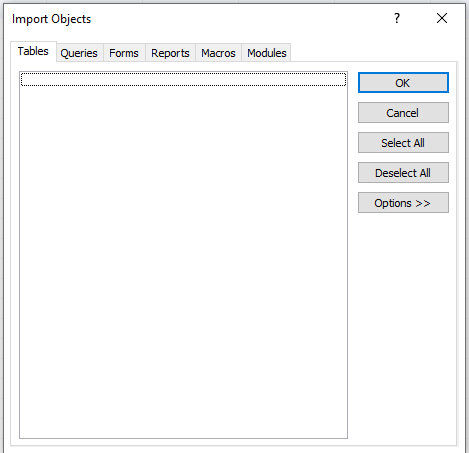Viewport: 469px width, 453px height.
Task: Select the Tables tab
Action: (x=33, y=51)
